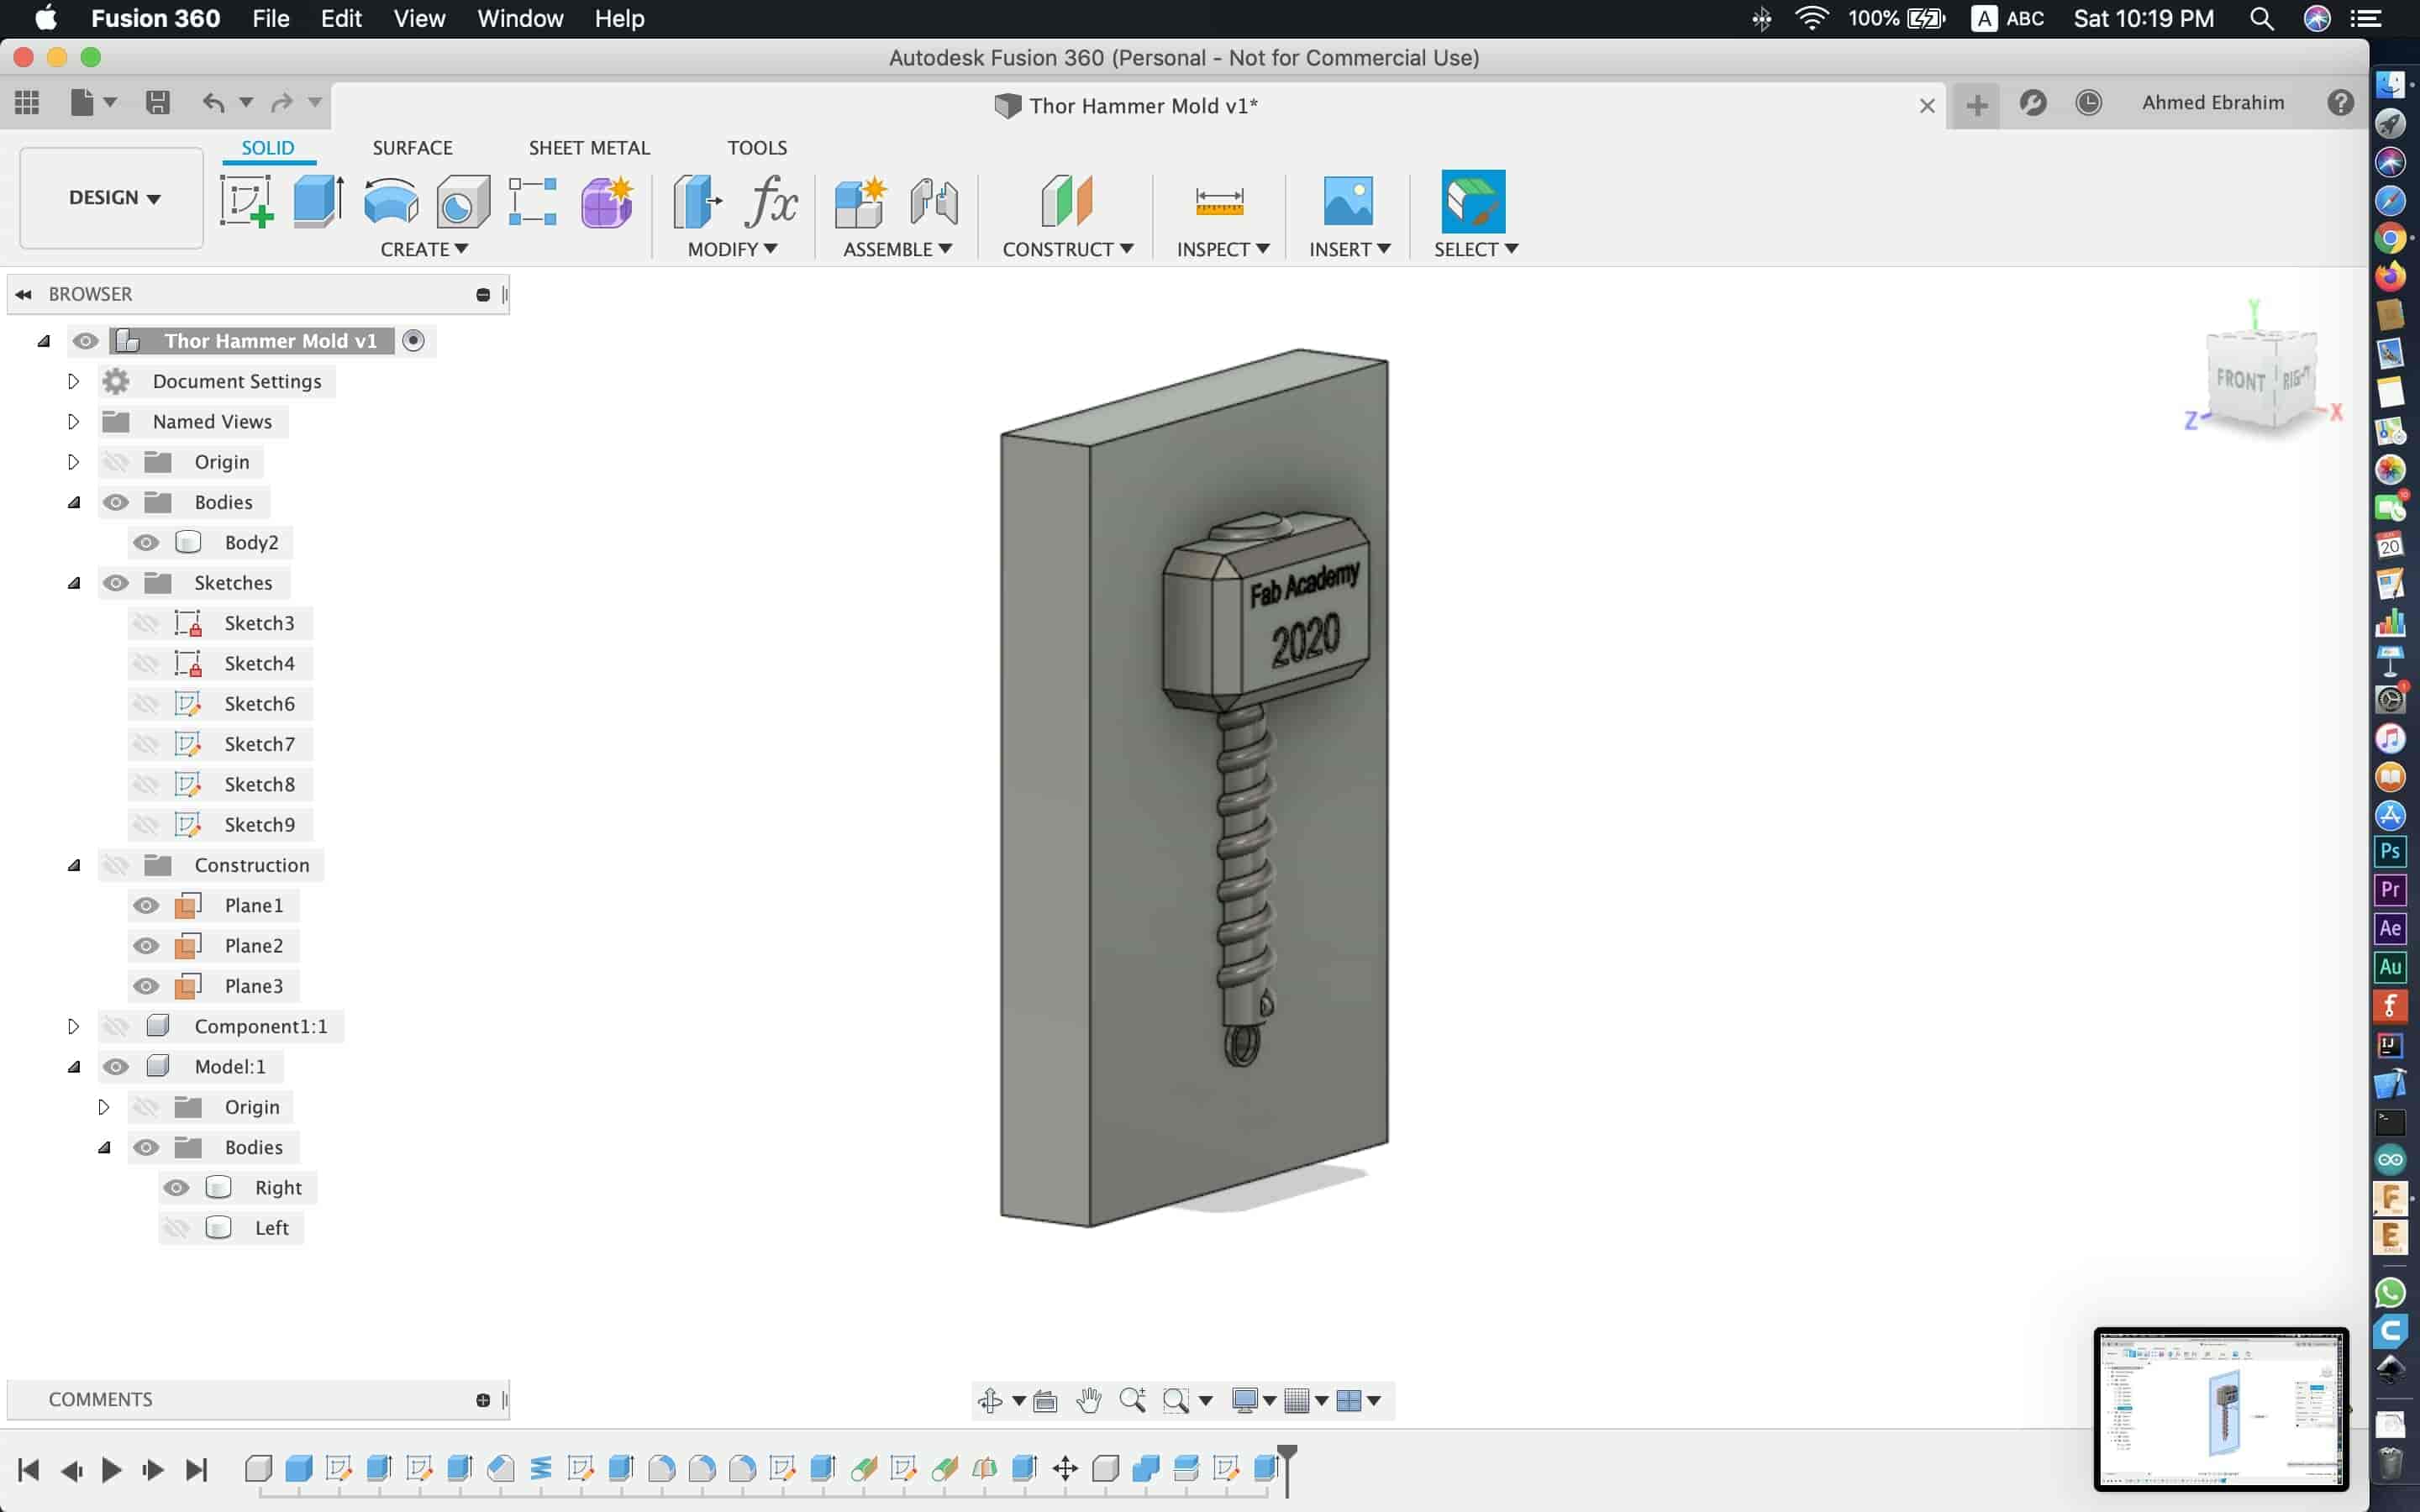The width and height of the screenshot is (2420, 1512).
Task: Collapse the Sketches folder
Action: click(73, 582)
